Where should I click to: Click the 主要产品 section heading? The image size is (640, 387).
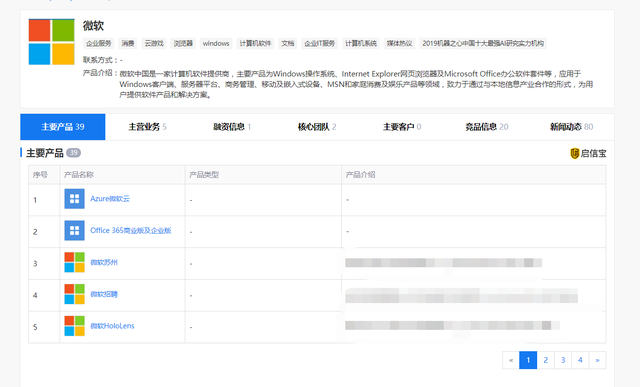click(45, 153)
